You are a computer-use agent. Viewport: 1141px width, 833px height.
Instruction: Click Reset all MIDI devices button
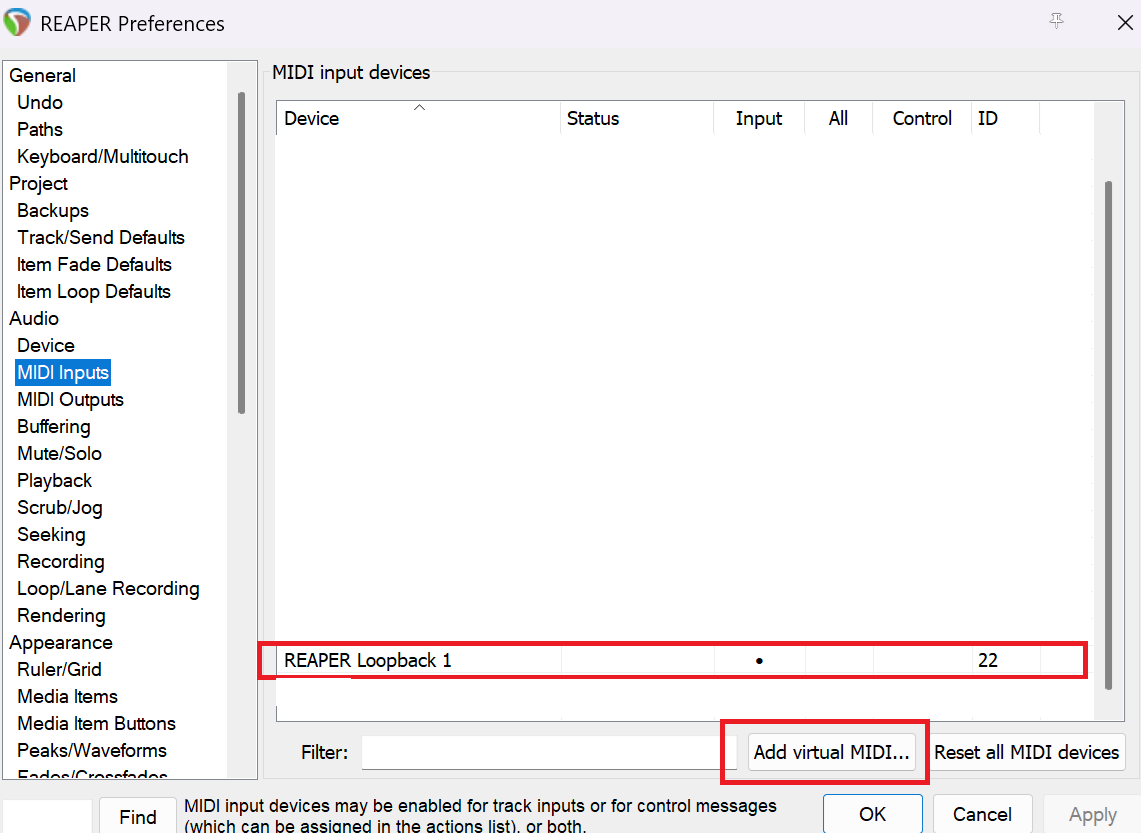pyautogui.click(x=1026, y=752)
